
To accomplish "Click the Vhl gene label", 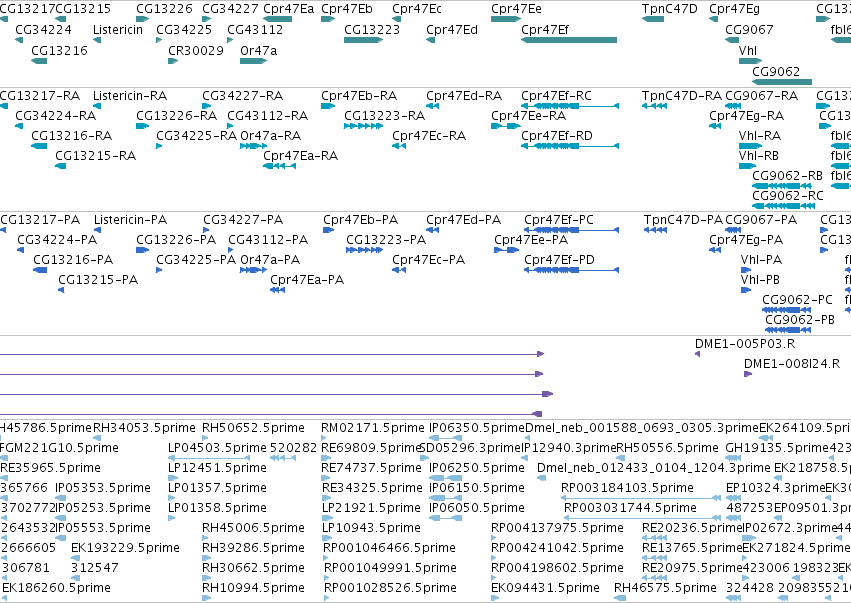I will coord(748,50).
